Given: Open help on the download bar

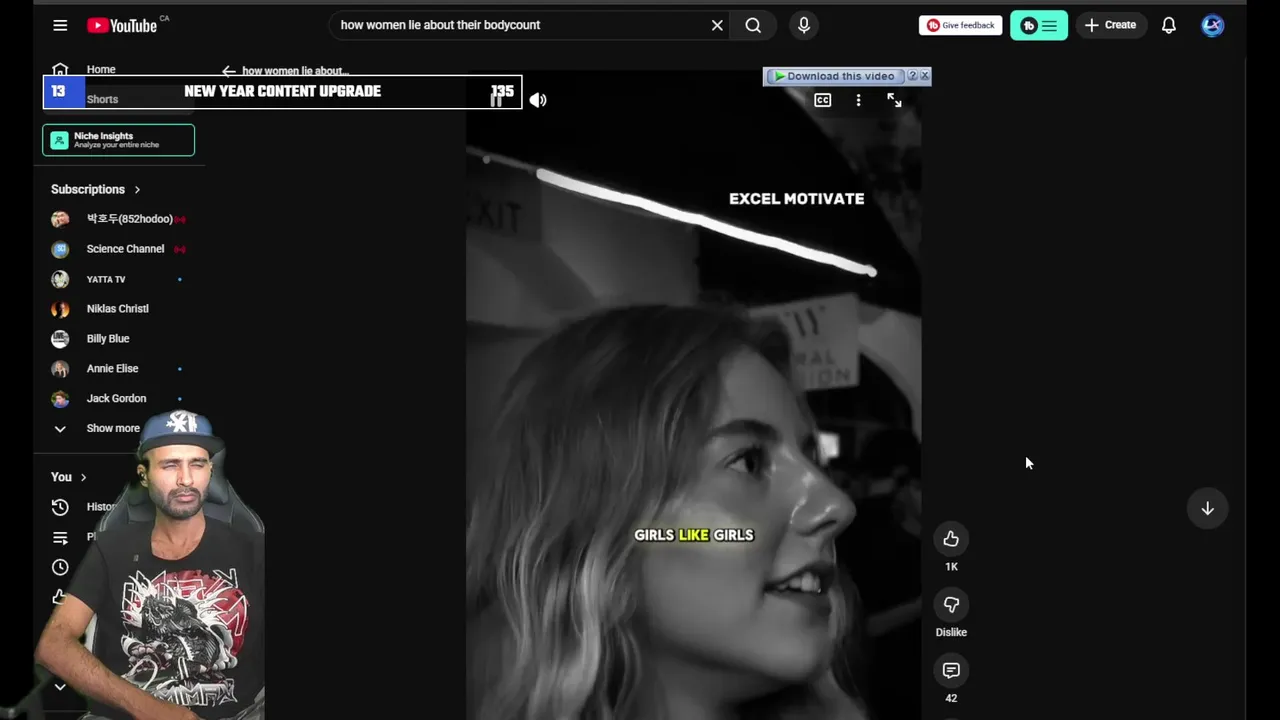Looking at the screenshot, I should click(x=912, y=75).
